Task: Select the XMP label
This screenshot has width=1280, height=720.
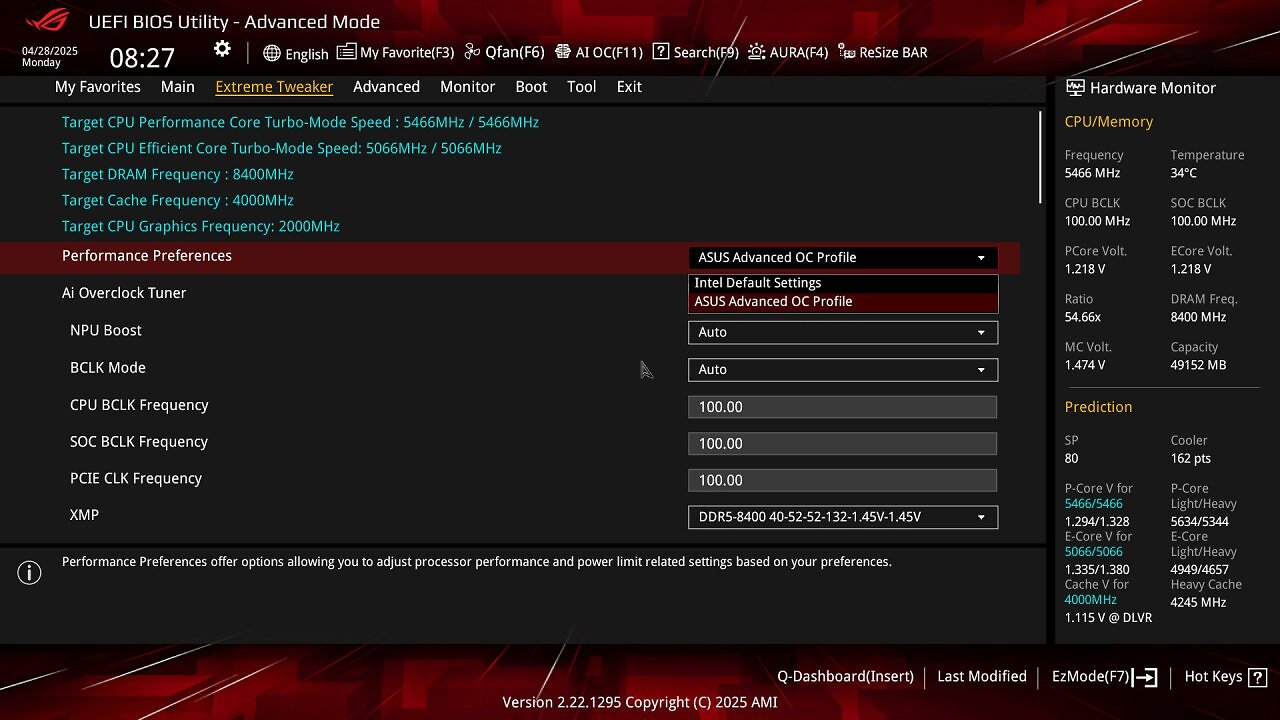Action: [x=84, y=515]
